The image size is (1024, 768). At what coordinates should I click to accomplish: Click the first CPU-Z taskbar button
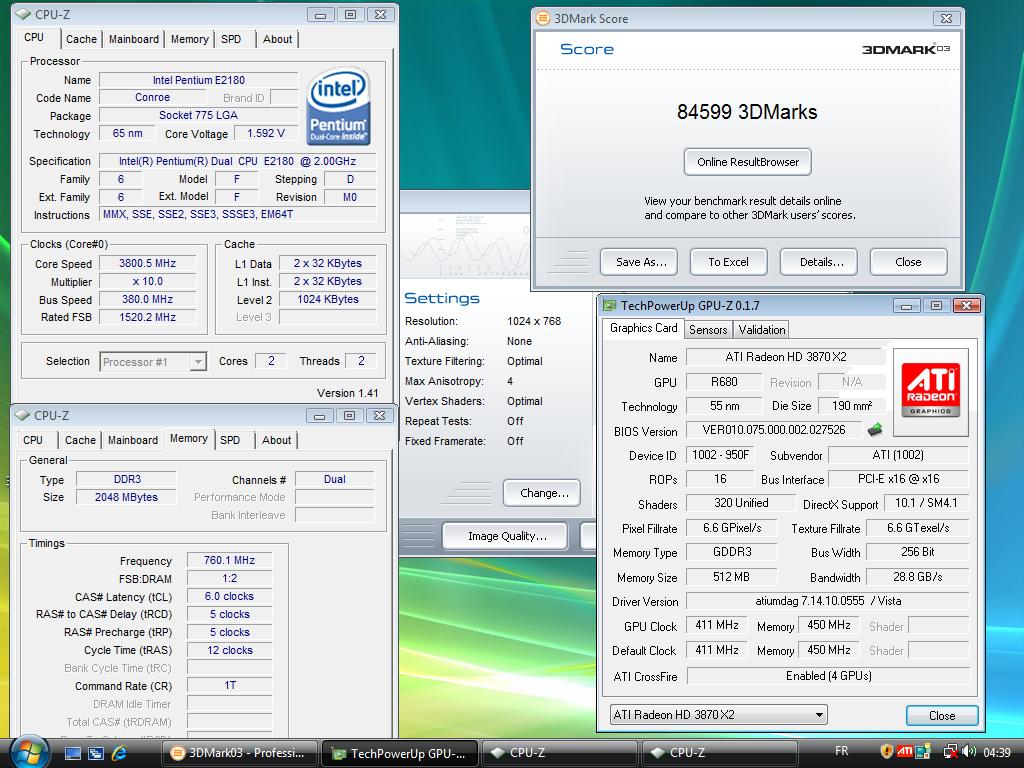tap(558, 754)
